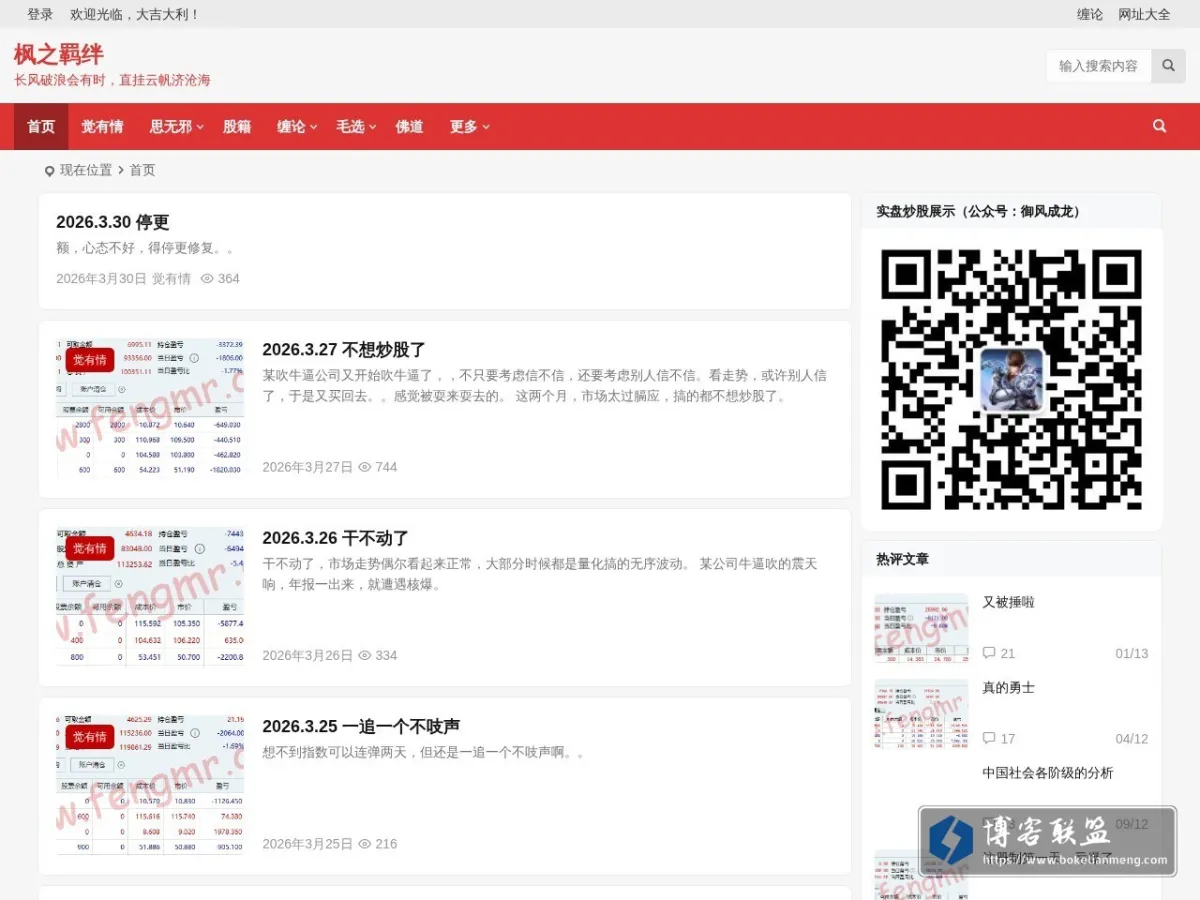Open hot article 真的勇士
The image size is (1200, 900).
coord(1008,688)
